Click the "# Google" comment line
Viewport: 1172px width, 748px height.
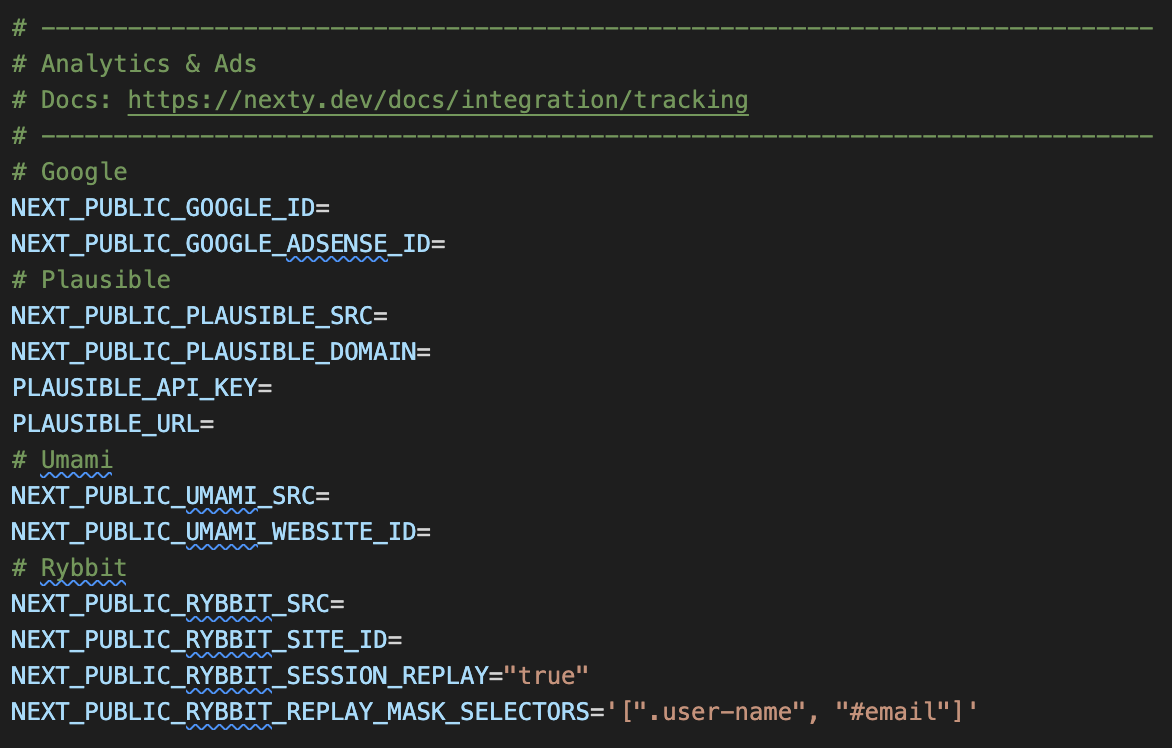coord(69,172)
